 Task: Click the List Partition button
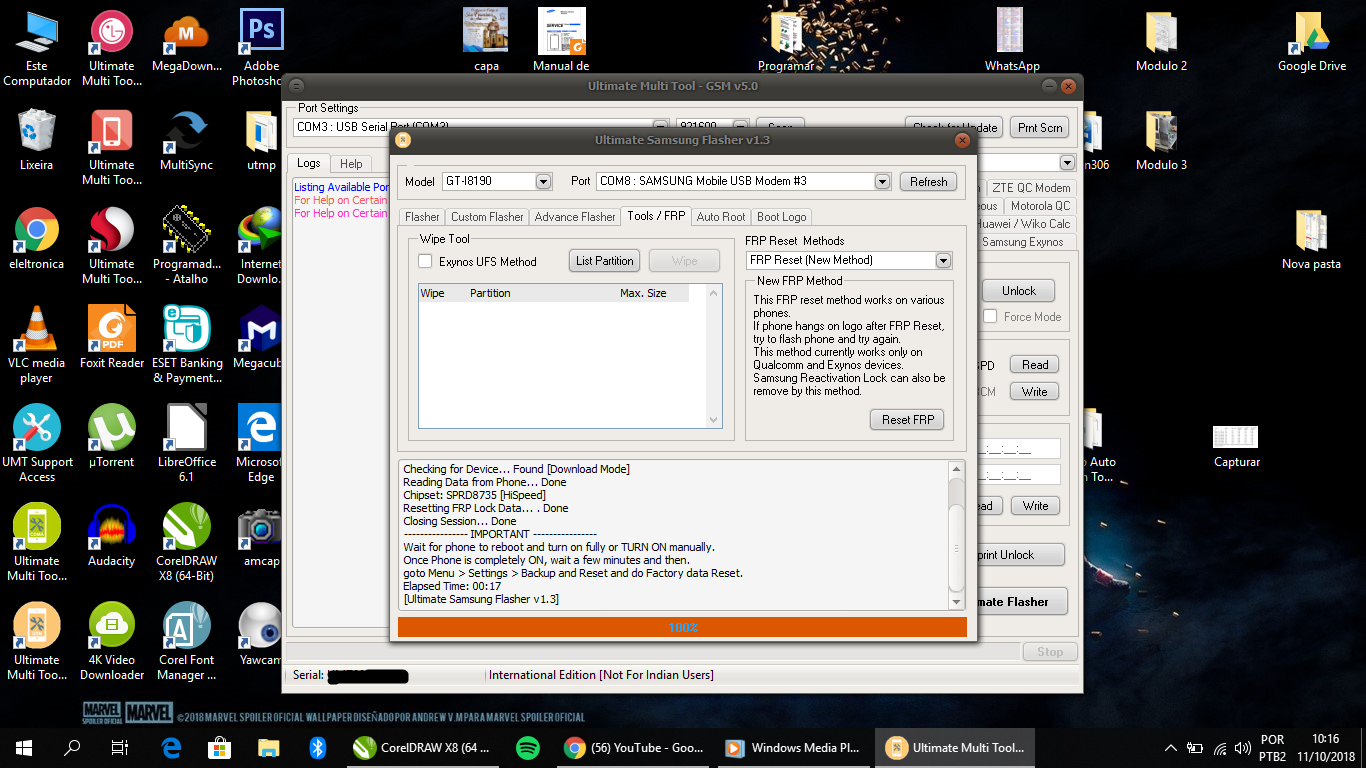pos(604,261)
